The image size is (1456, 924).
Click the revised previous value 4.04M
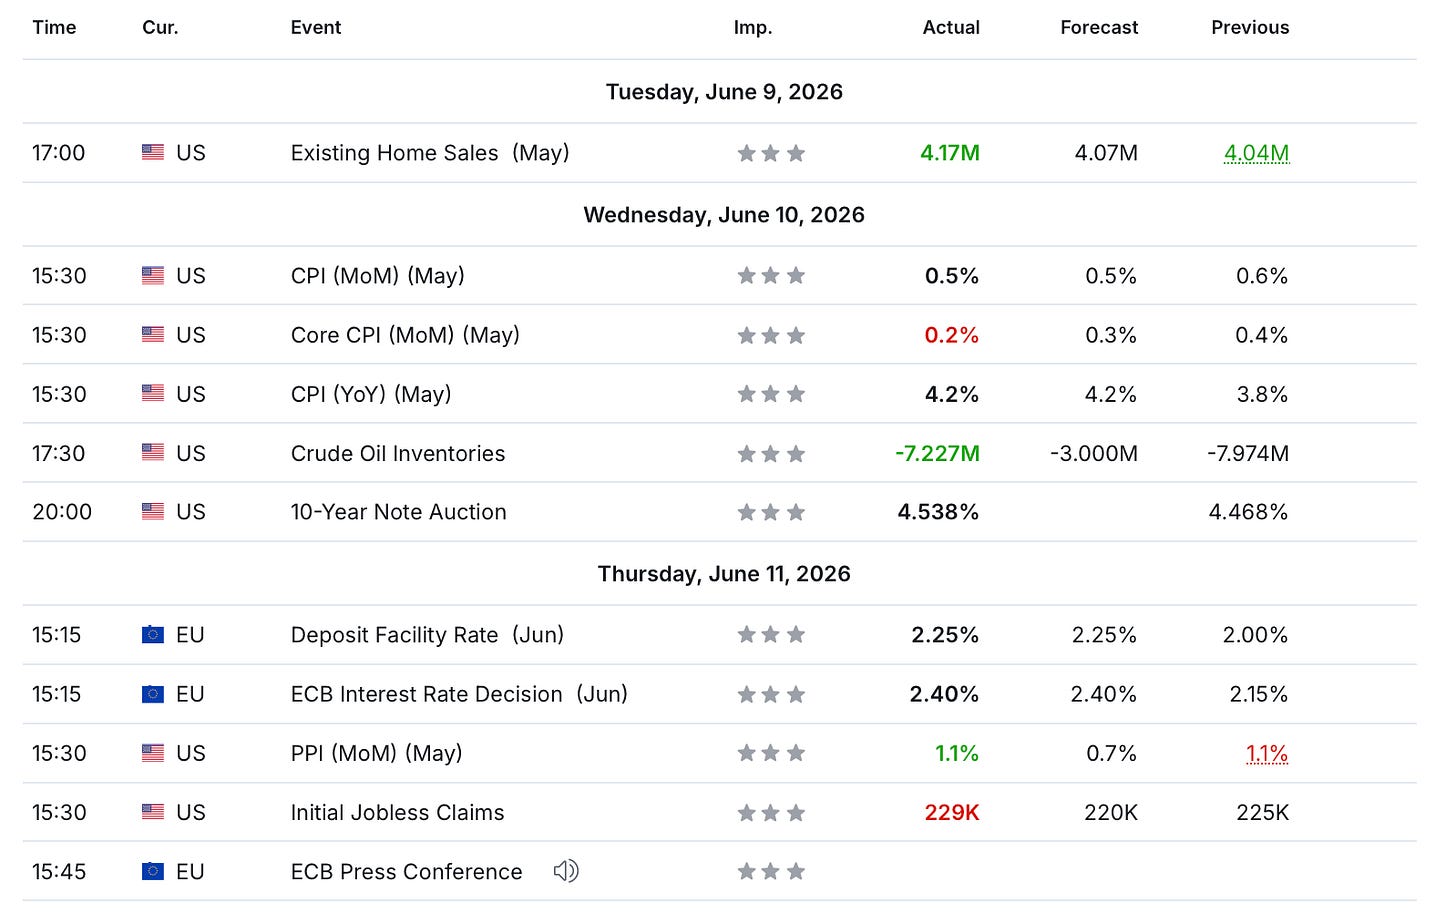click(x=1256, y=153)
